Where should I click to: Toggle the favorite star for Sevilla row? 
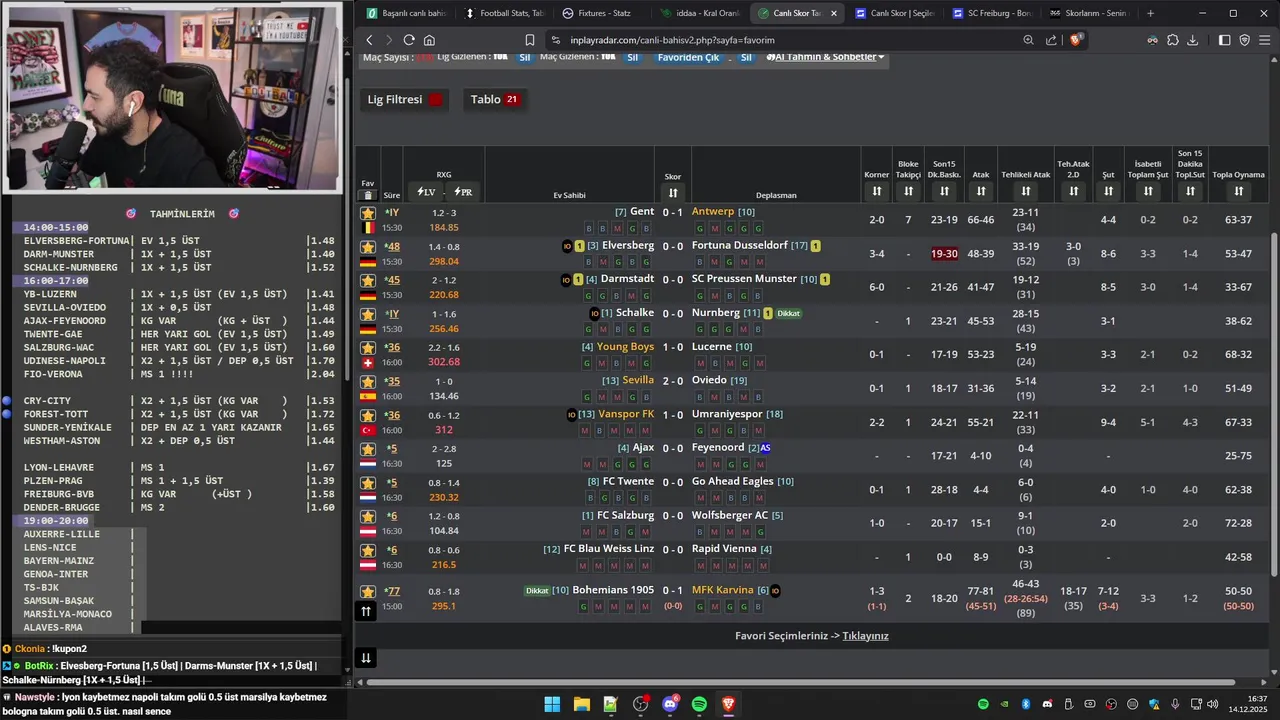368,381
